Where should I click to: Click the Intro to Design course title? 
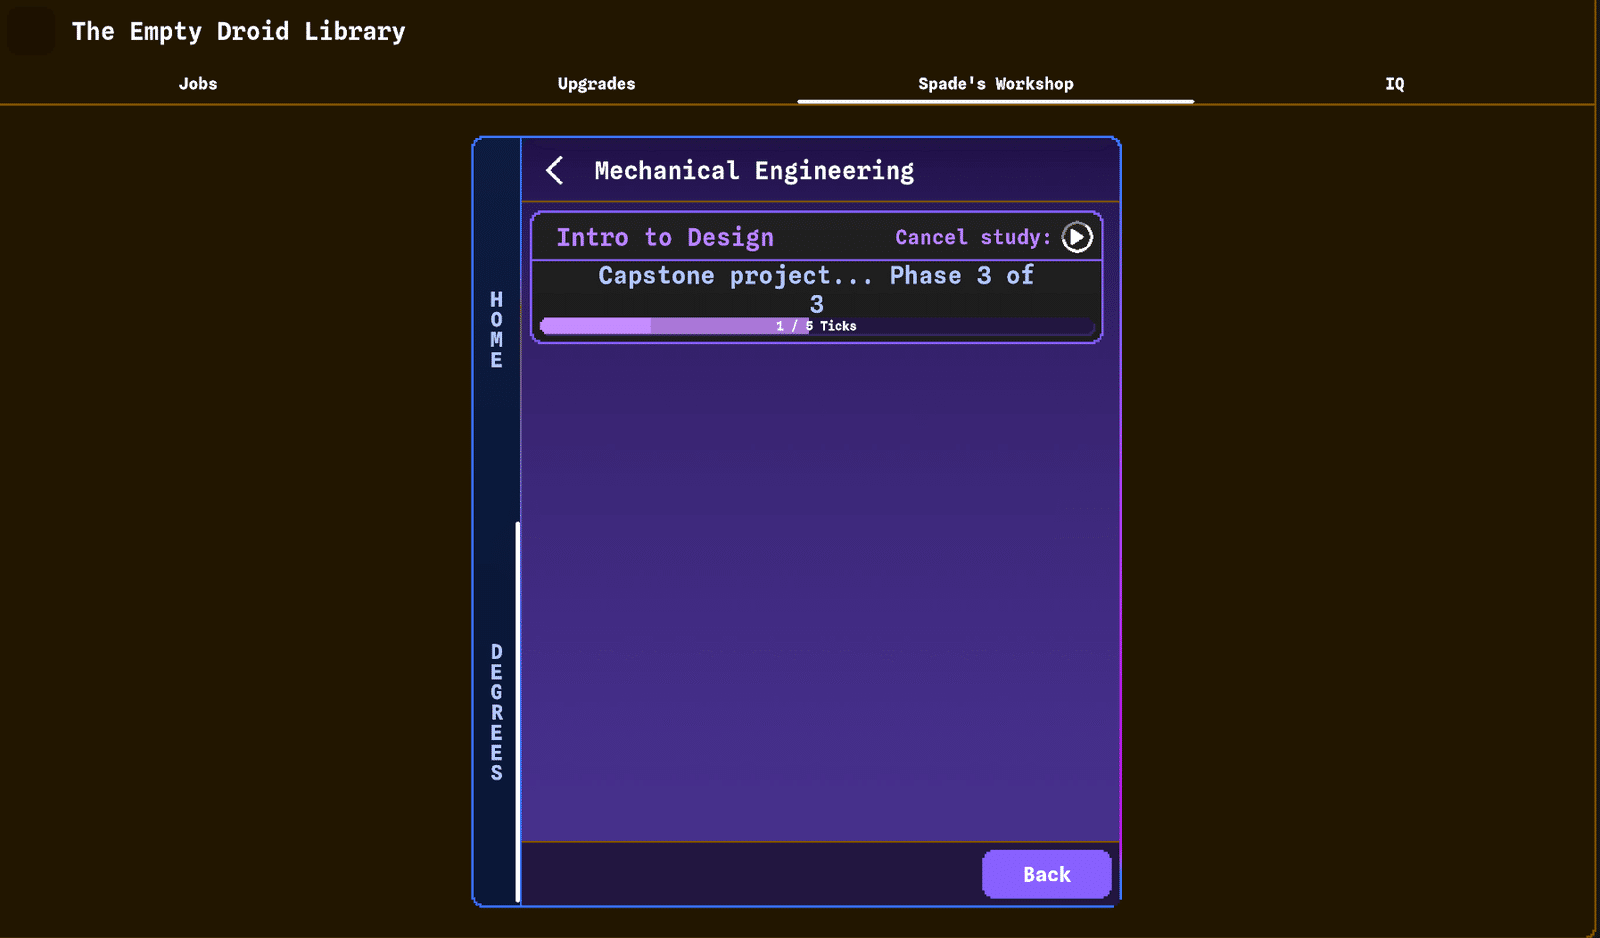(x=665, y=237)
